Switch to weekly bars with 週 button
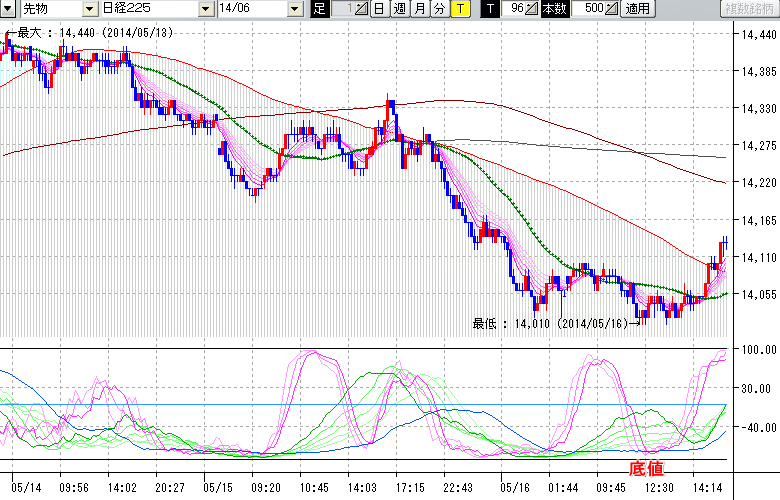This screenshot has width=780, height=500. [x=399, y=9]
